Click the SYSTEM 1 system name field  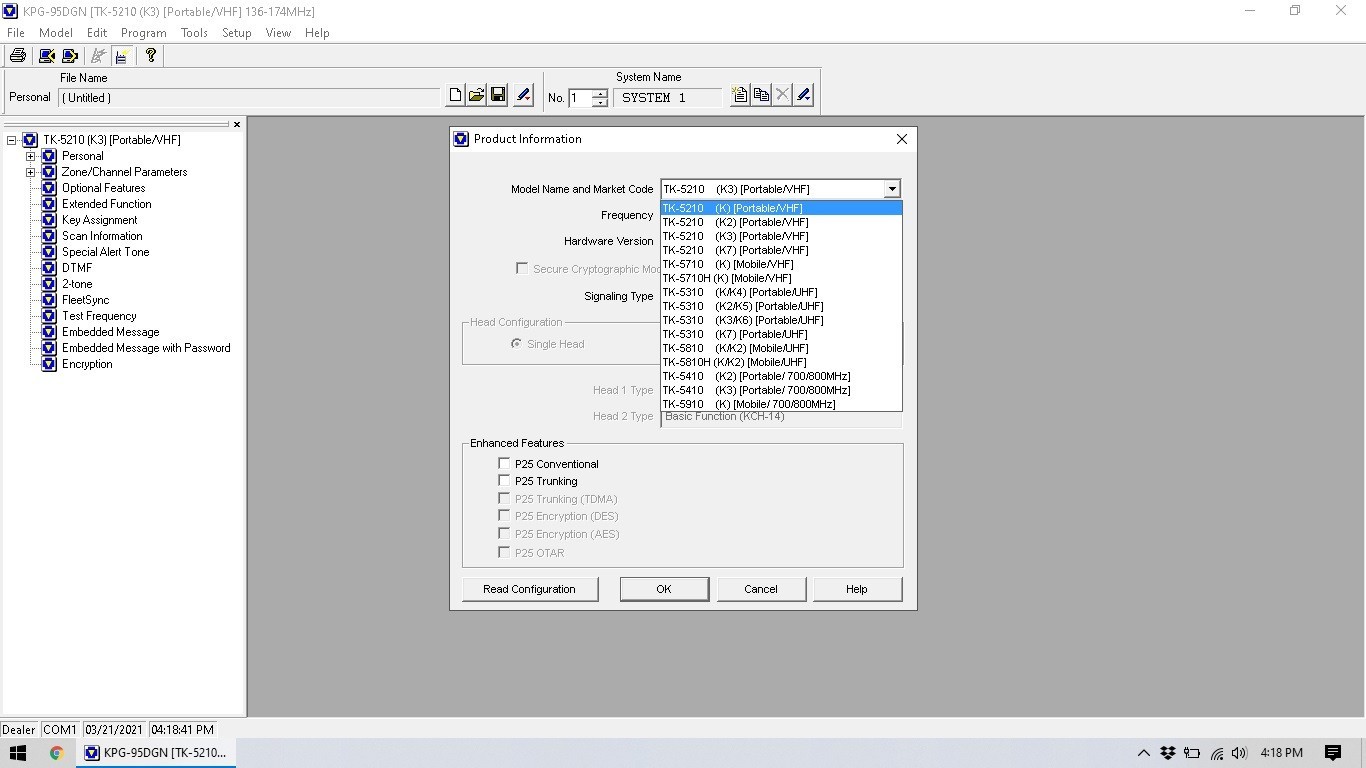pos(667,98)
